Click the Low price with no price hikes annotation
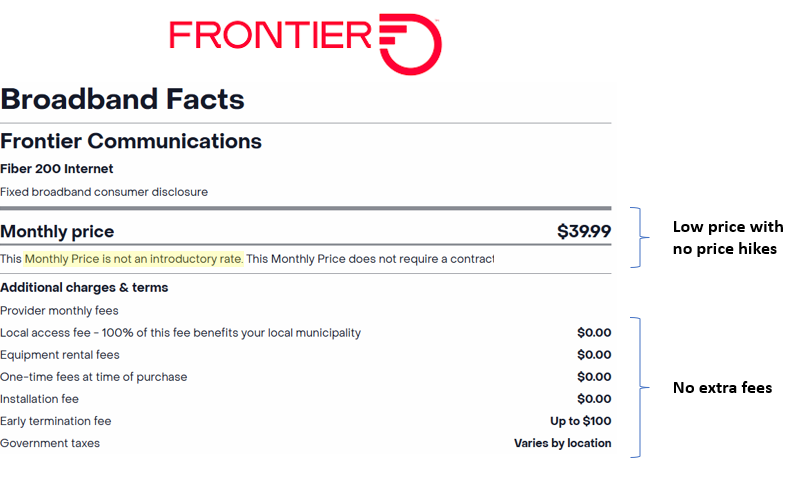786x485 pixels. tap(728, 237)
